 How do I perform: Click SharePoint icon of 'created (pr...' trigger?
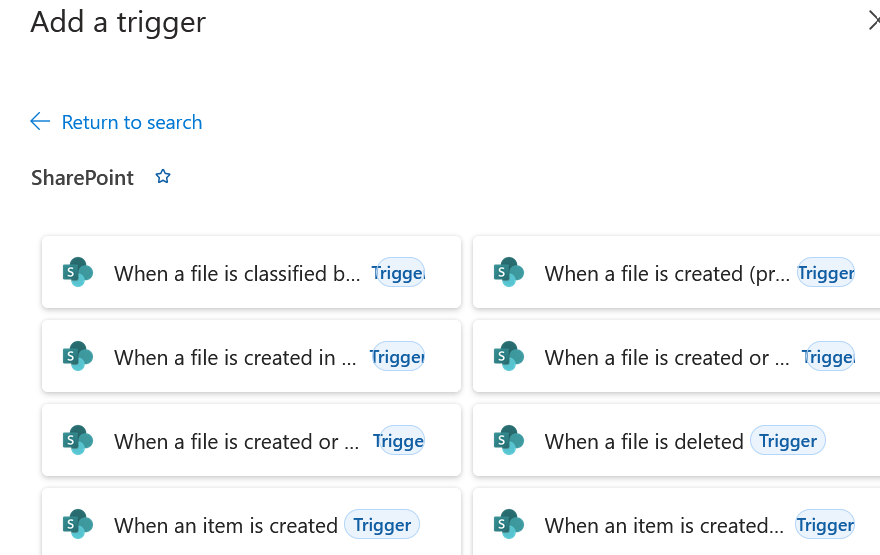(508, 272)
